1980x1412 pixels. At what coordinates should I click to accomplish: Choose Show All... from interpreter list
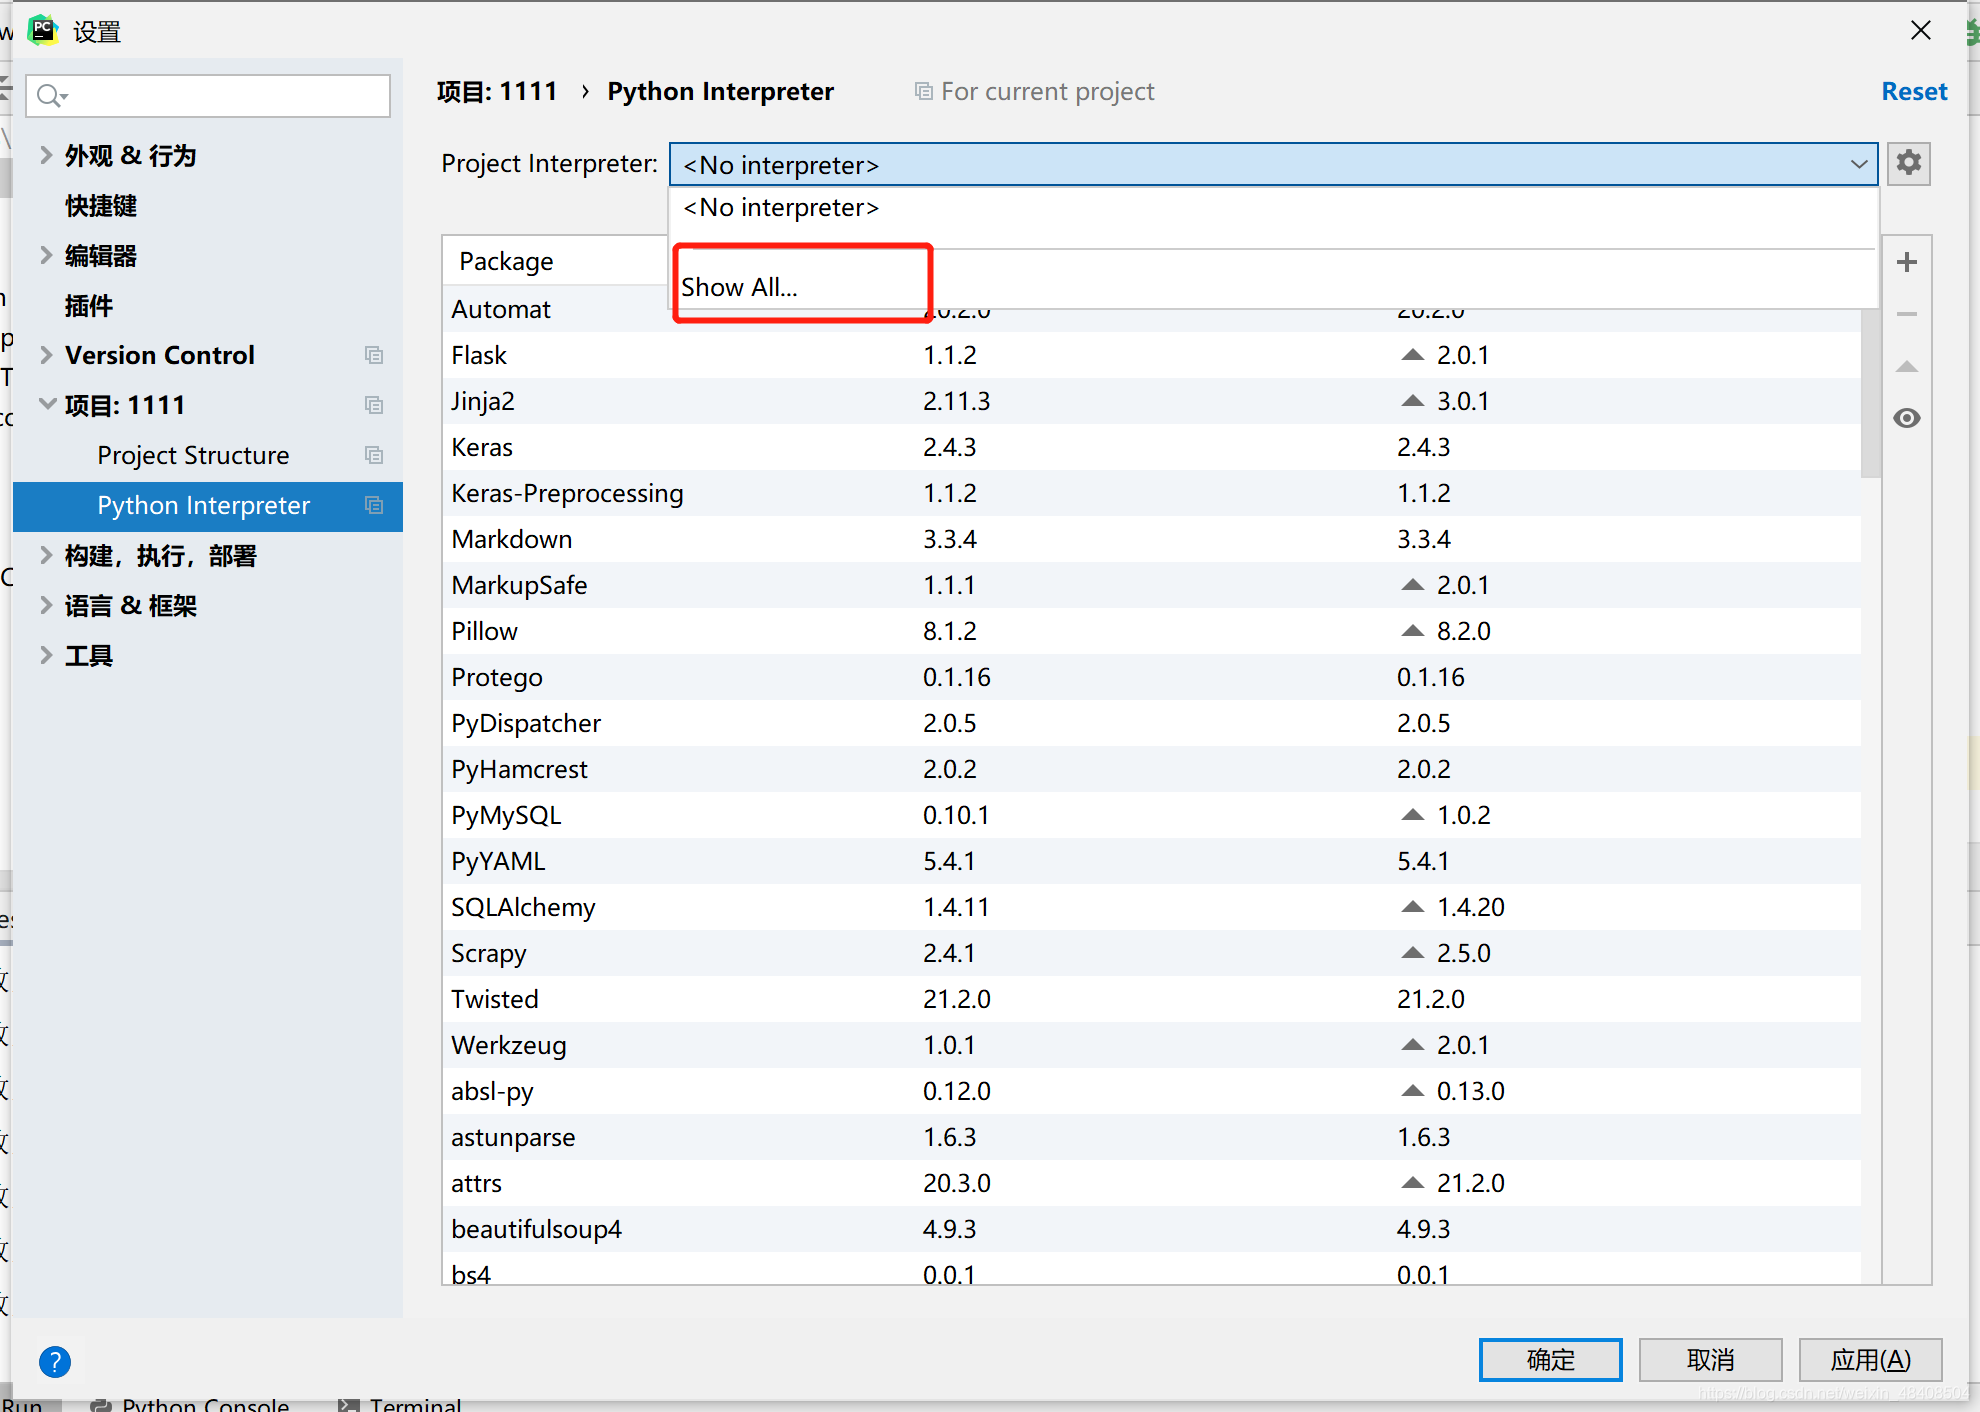[x=740, y=287]
